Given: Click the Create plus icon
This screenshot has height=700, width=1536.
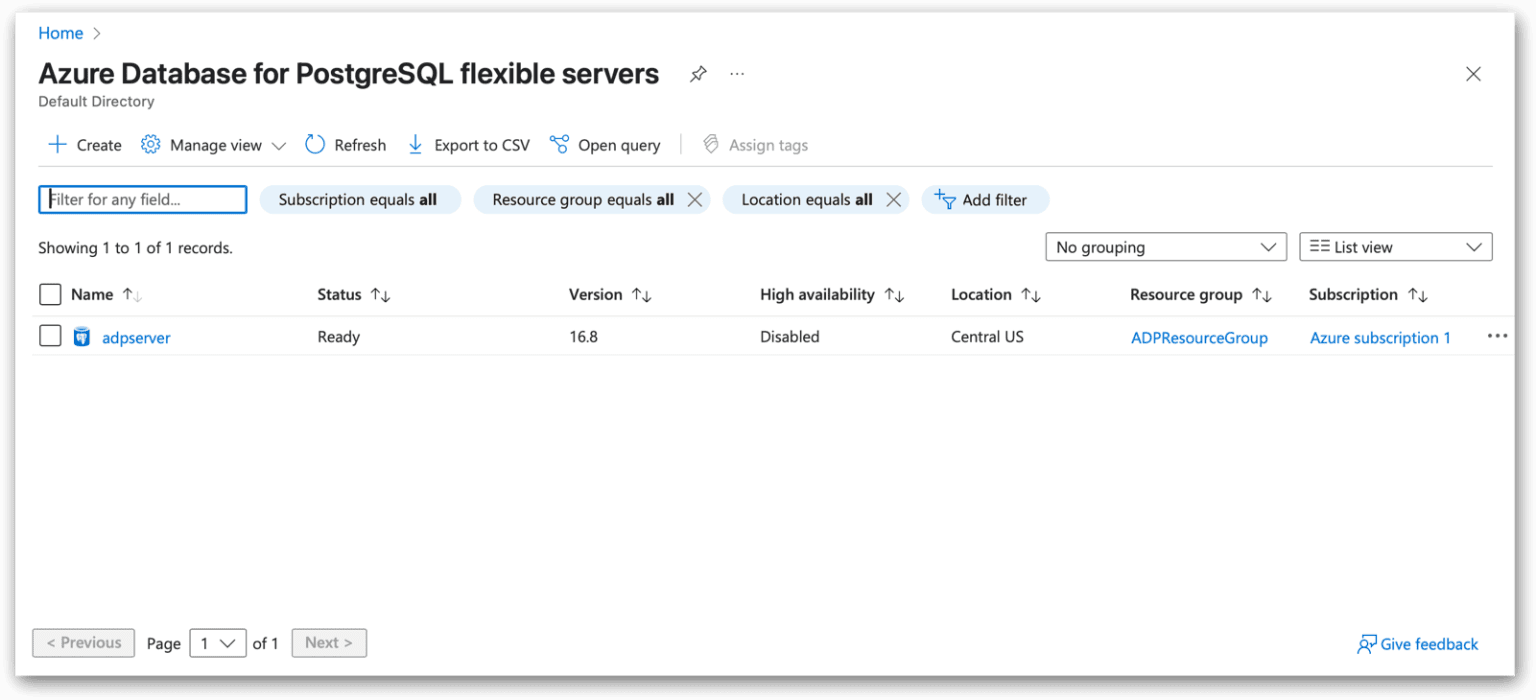Looking at the screenshot, I should pos(57,144).
